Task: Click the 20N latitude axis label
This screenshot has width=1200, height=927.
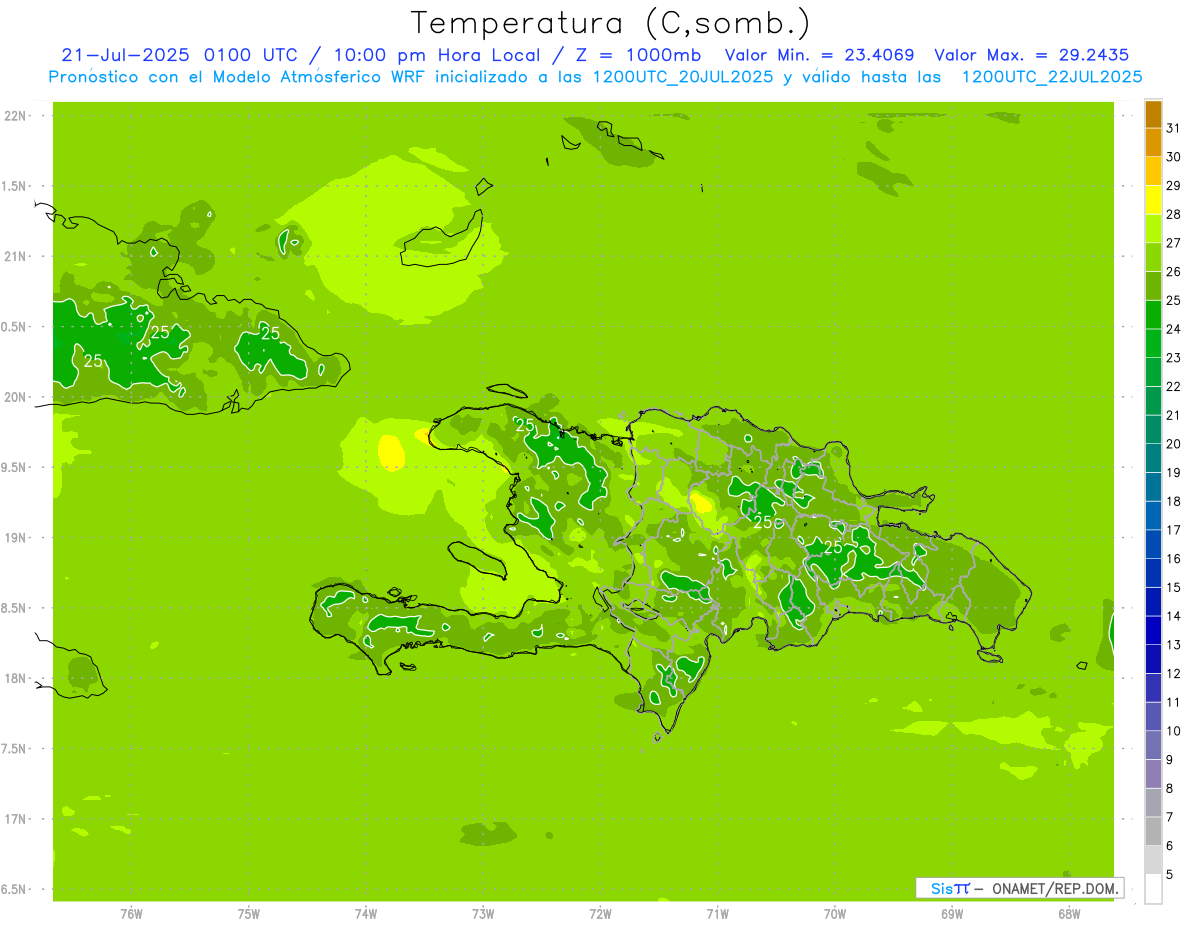Action: 16,397
